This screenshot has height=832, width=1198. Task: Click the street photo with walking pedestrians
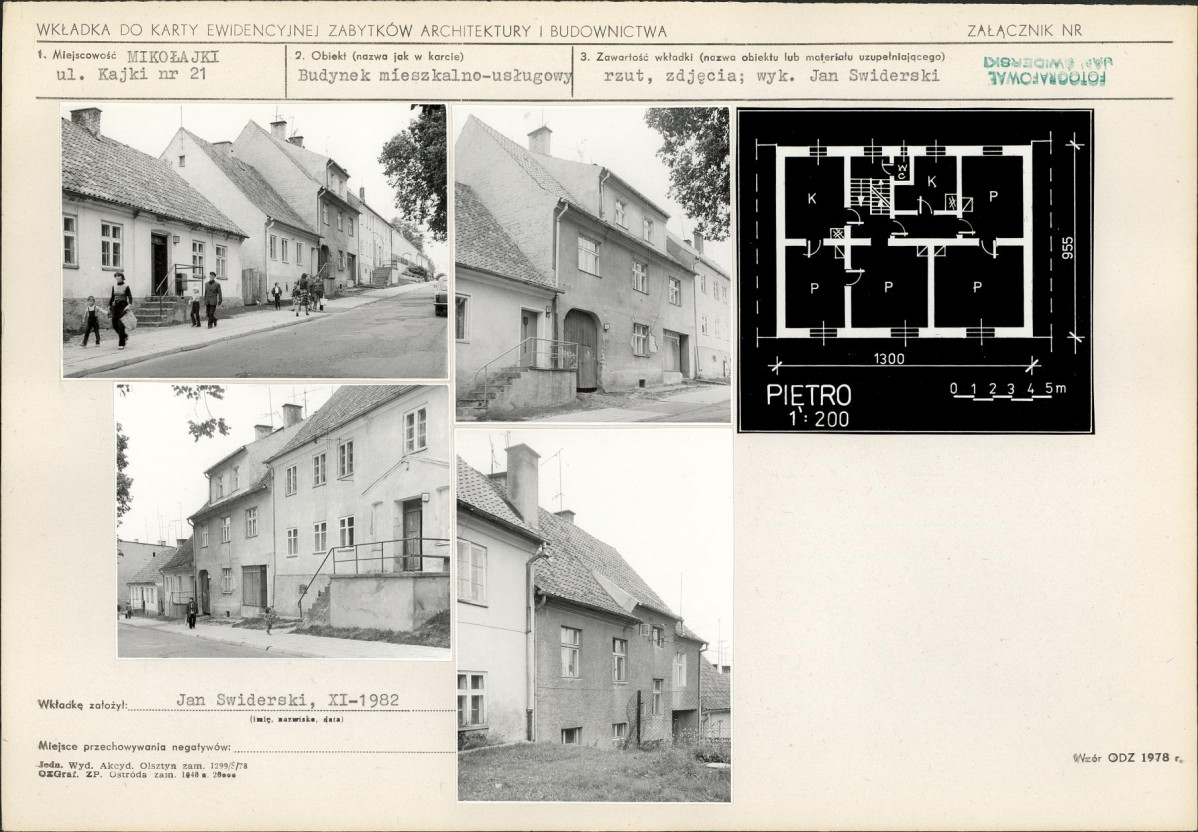tap(254, 241)
